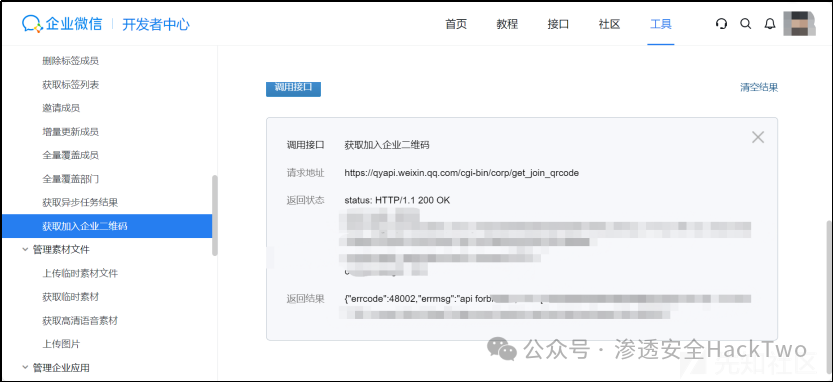Open the user avatar menu

[800, 23]
